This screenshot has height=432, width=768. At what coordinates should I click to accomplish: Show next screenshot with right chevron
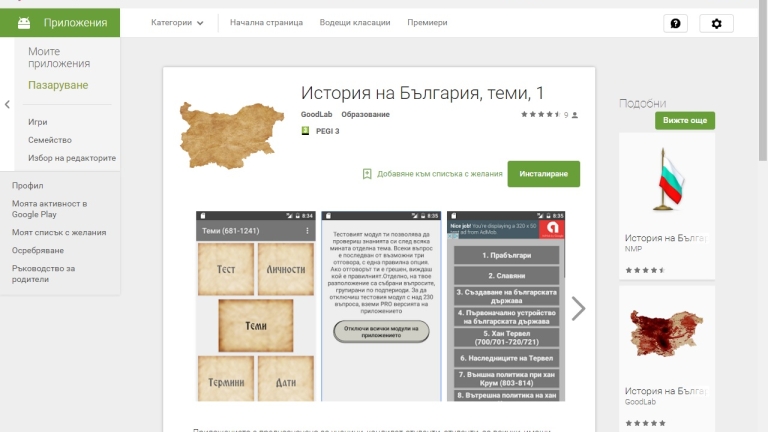[578, 309]
